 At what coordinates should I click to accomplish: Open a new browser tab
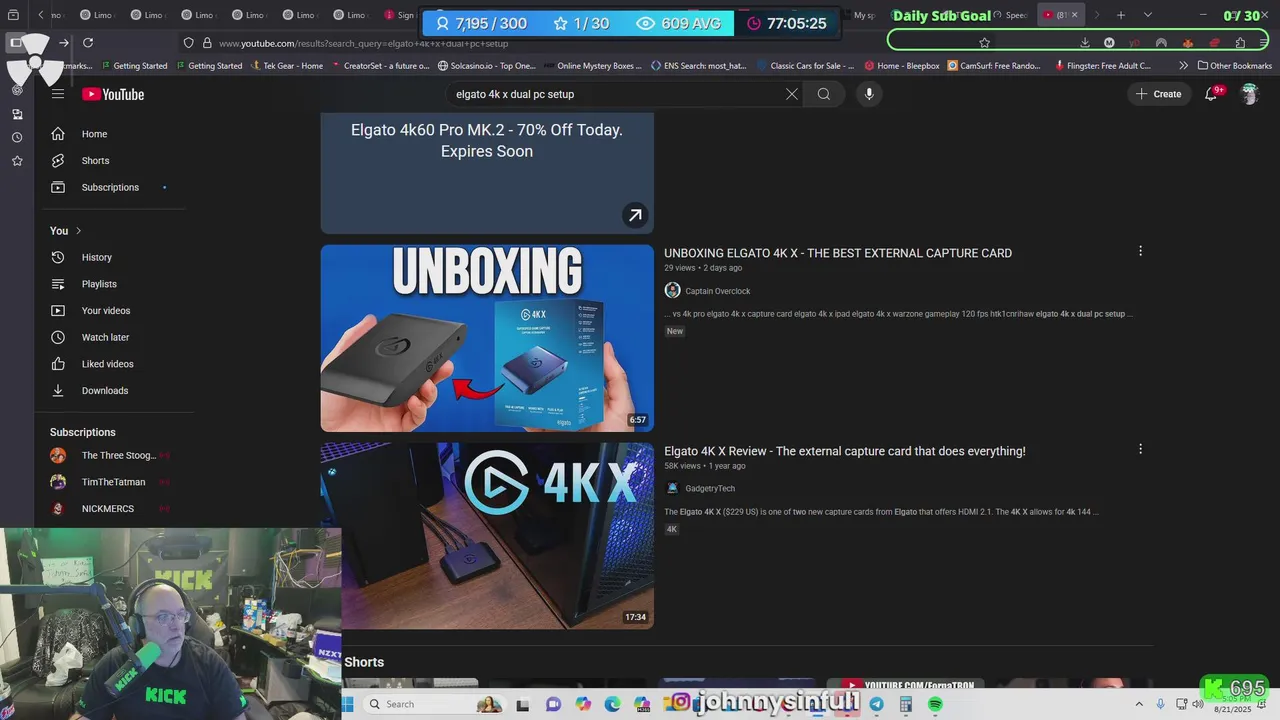coord(1121,15)
